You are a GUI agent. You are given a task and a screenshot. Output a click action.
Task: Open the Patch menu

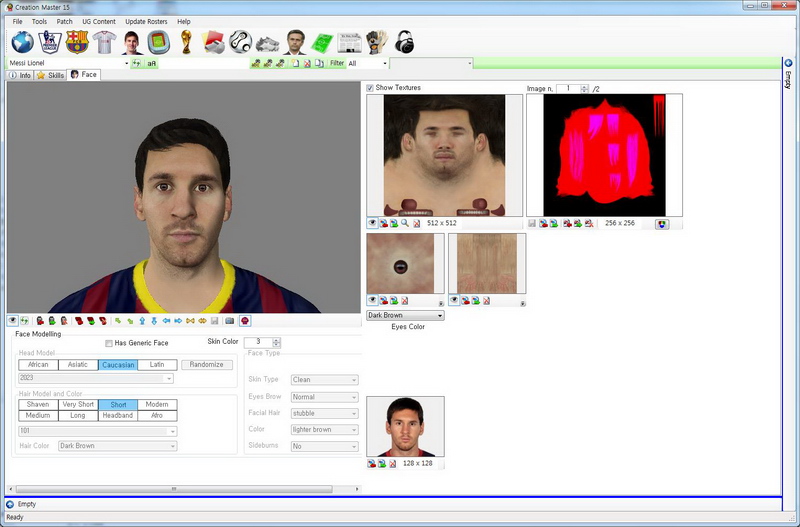click(x=64, y=21)
